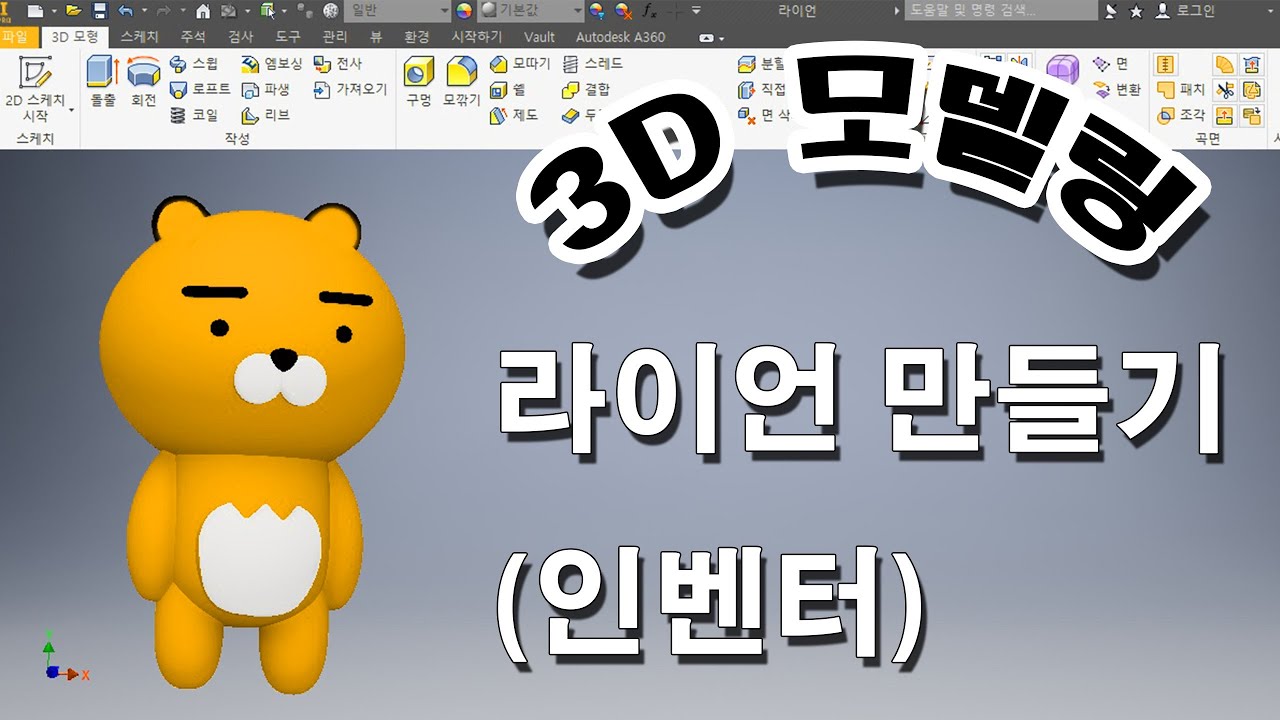Click the 스레드 (Thread) tool
This screenshot has height=720, width=1280.
[x=592, y=63]
